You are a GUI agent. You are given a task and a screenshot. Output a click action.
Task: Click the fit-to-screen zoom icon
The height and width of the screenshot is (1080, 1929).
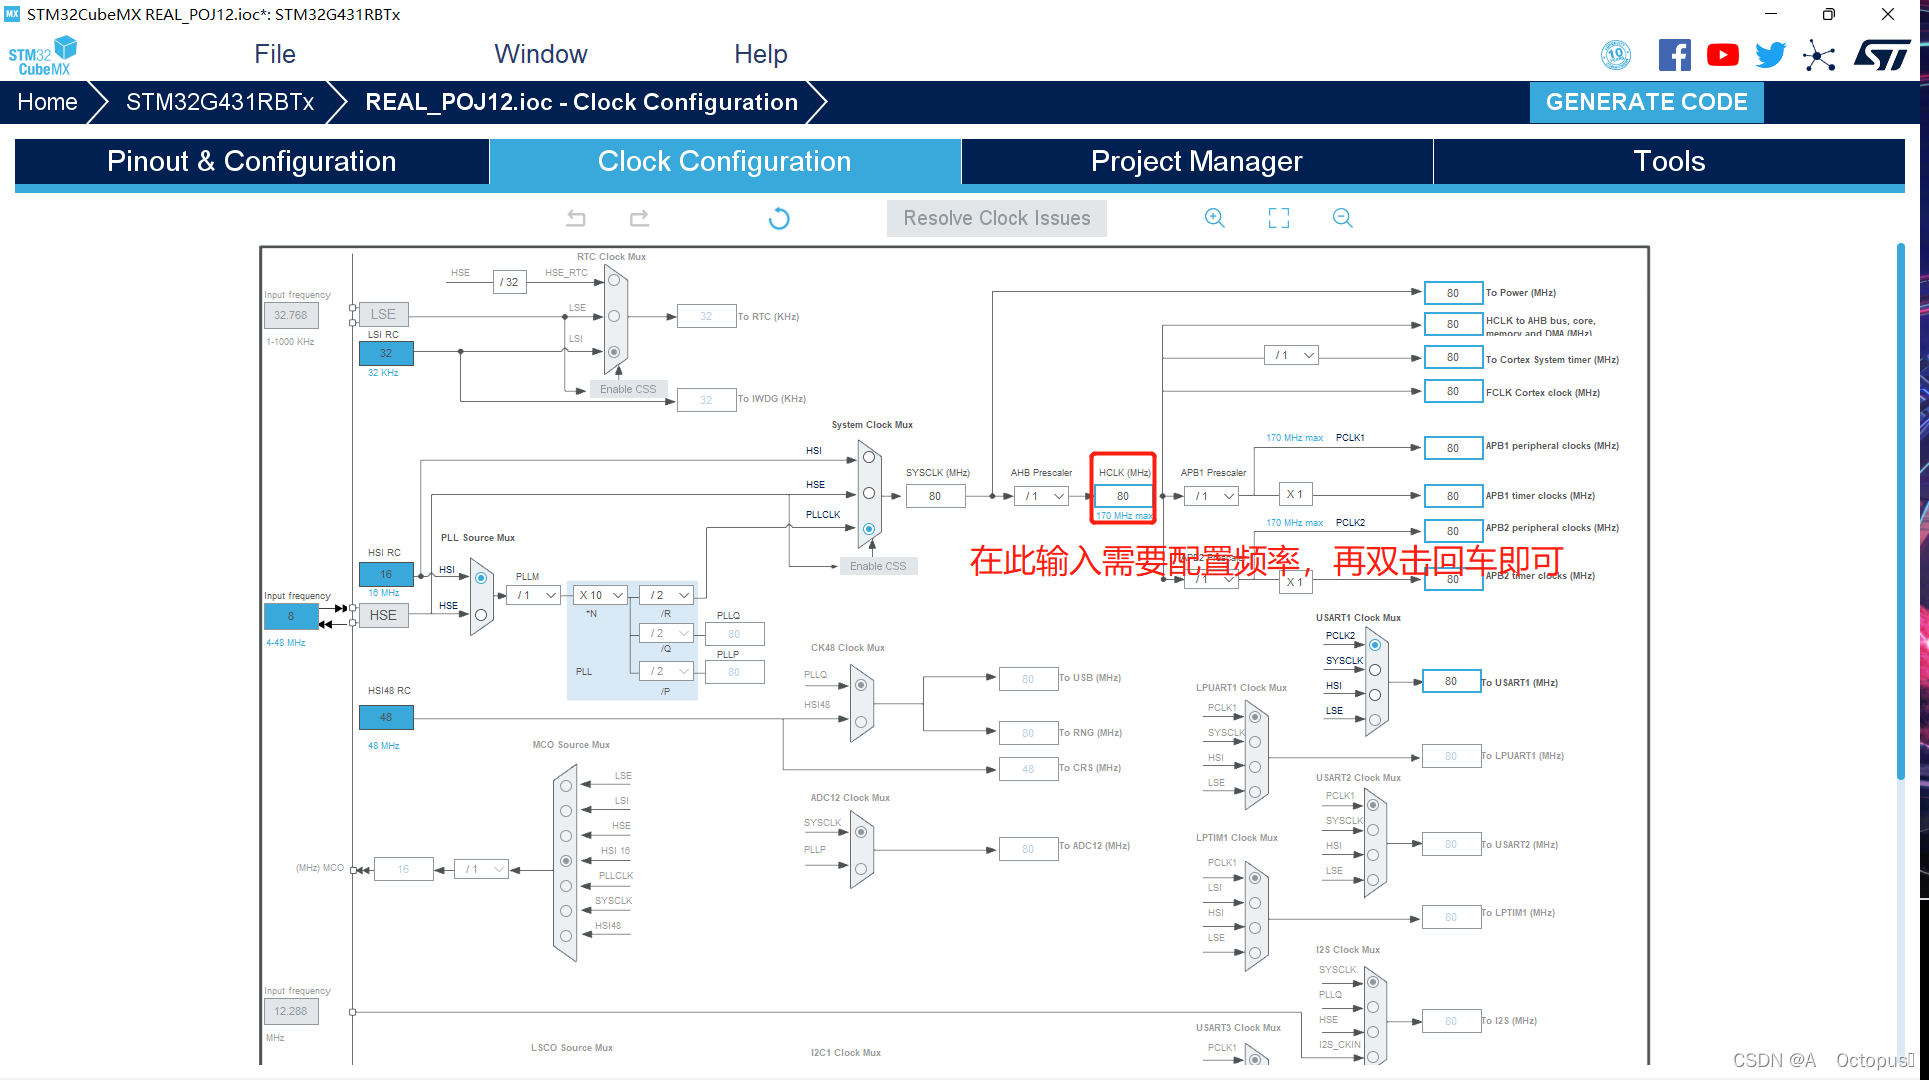click(x=1279, y=218)
